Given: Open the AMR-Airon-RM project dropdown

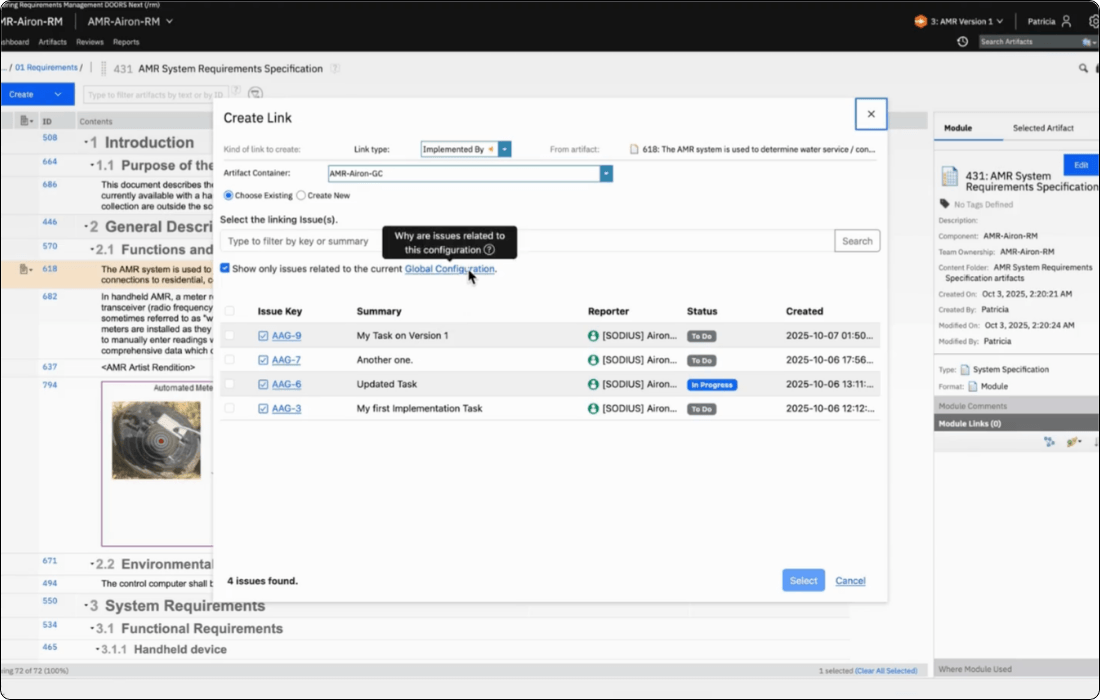Looking at the screenshot, I should coord(130,21).
